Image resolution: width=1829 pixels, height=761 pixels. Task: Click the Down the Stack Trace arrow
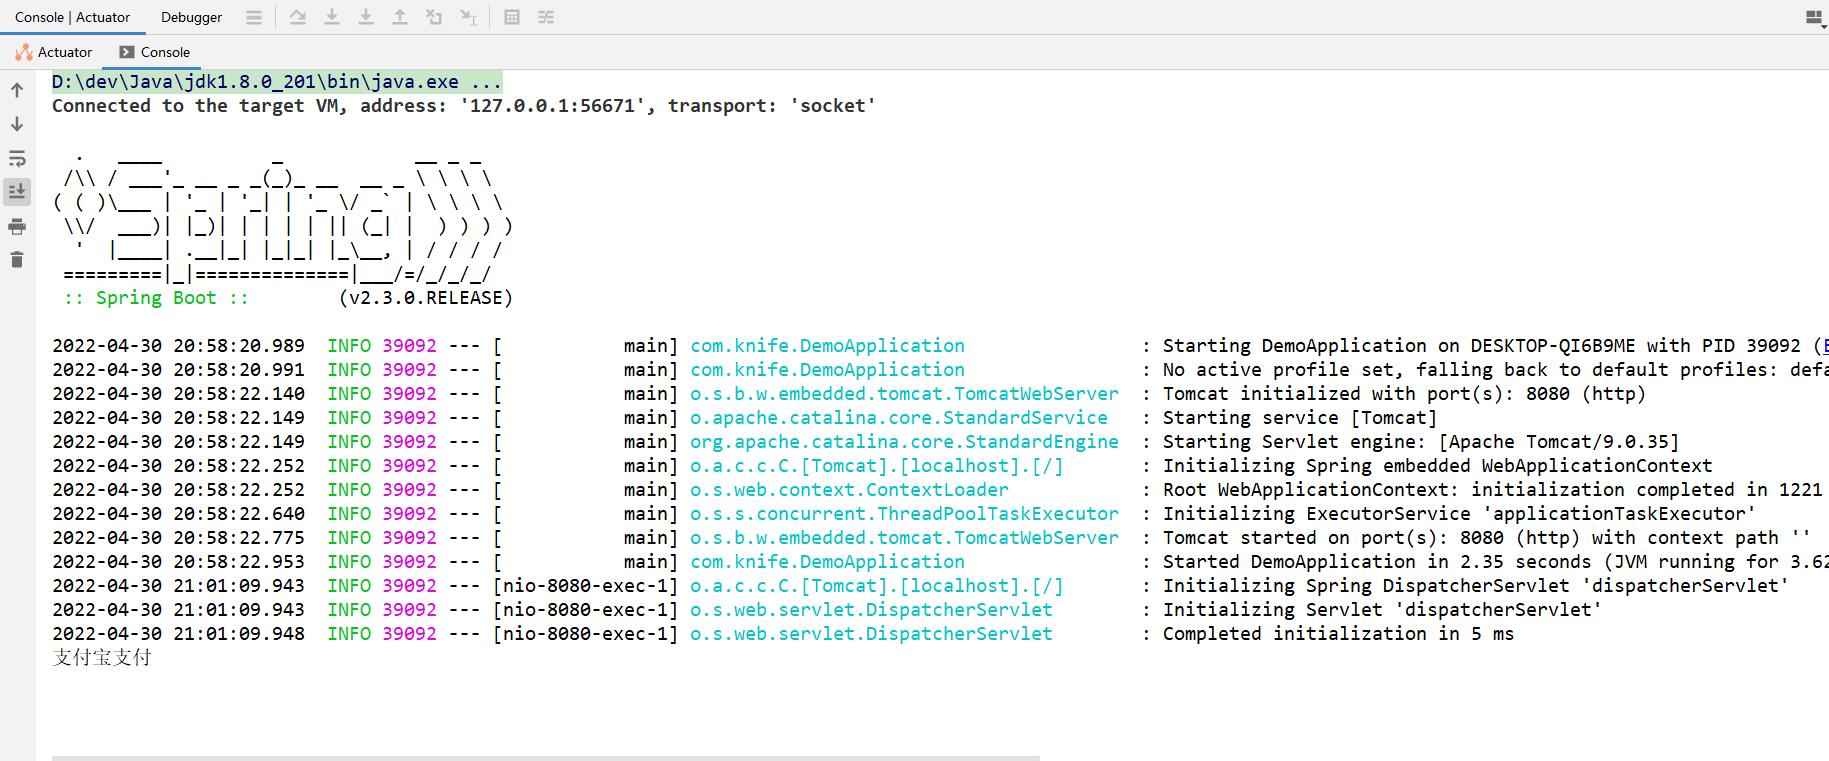tap(17, 124)
